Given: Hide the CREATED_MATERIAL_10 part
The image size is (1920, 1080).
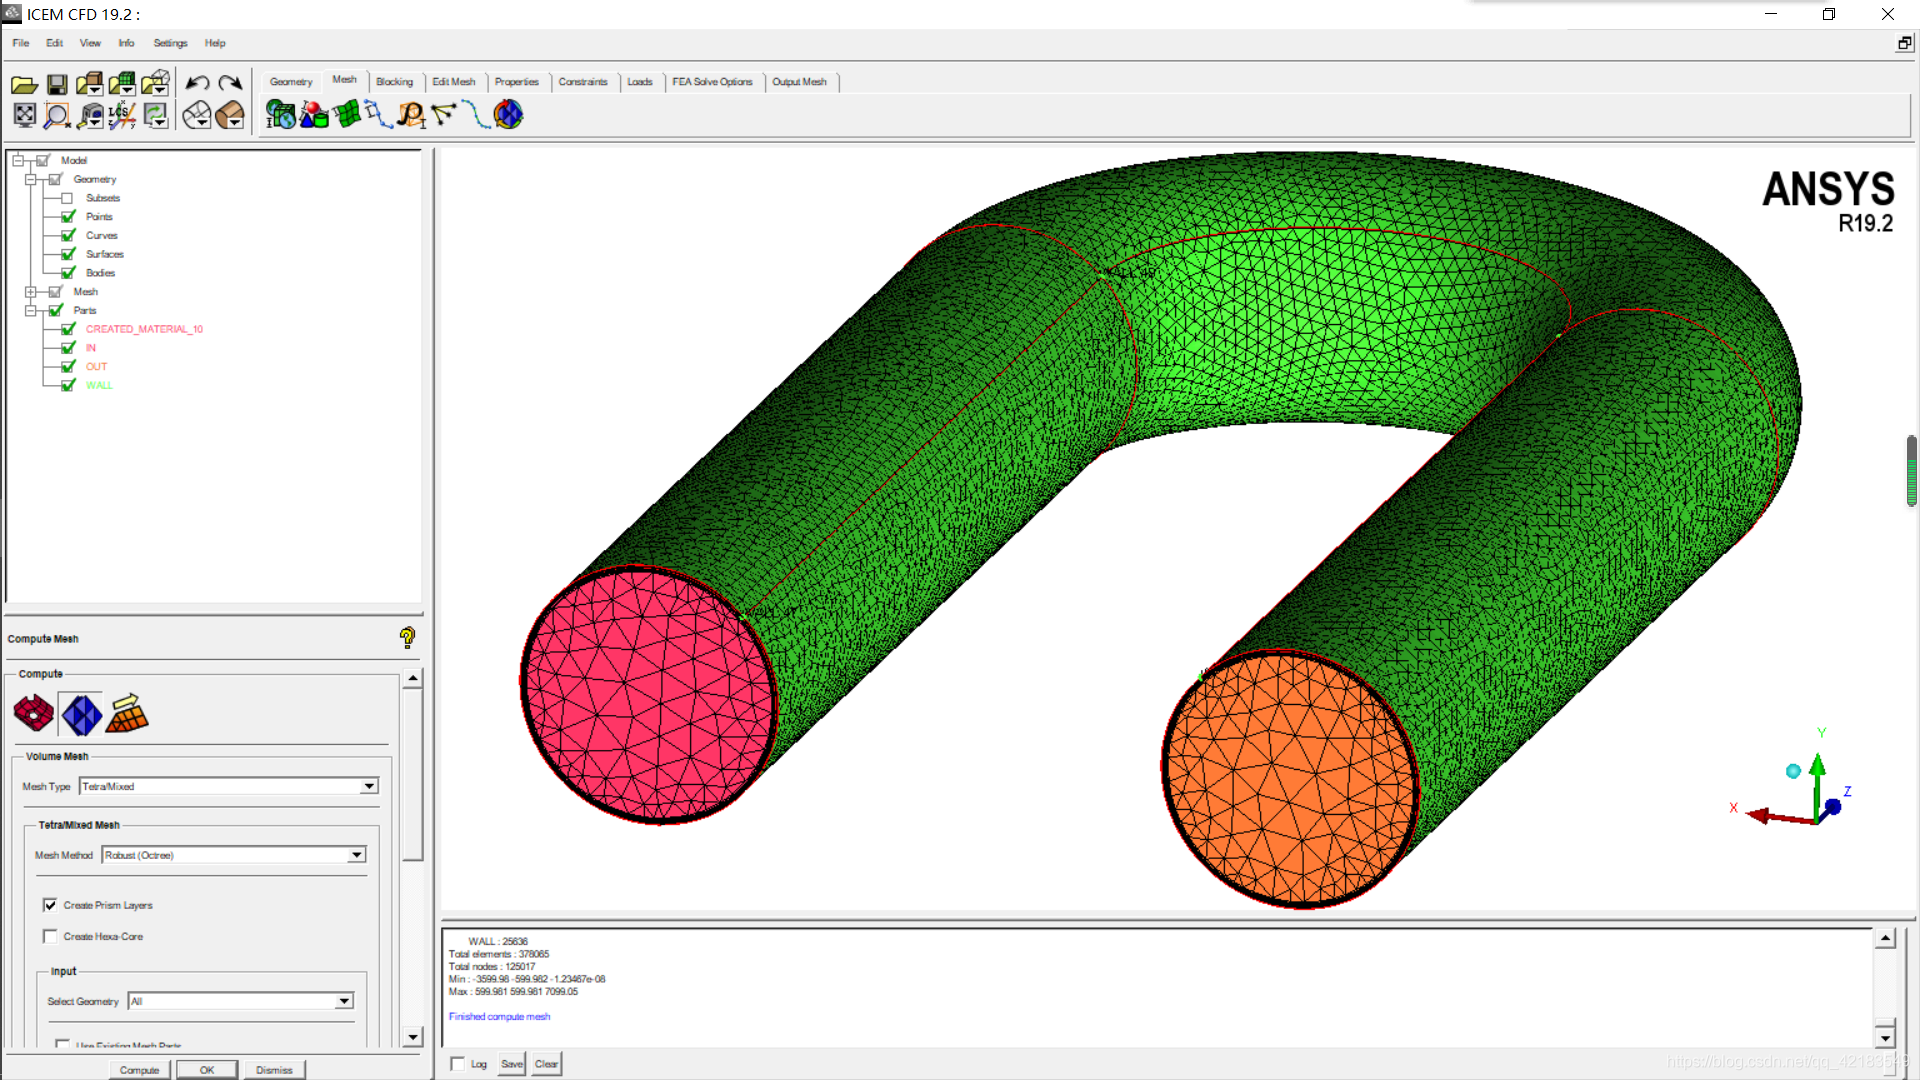Looking at the screenshot, I should 68,329.
